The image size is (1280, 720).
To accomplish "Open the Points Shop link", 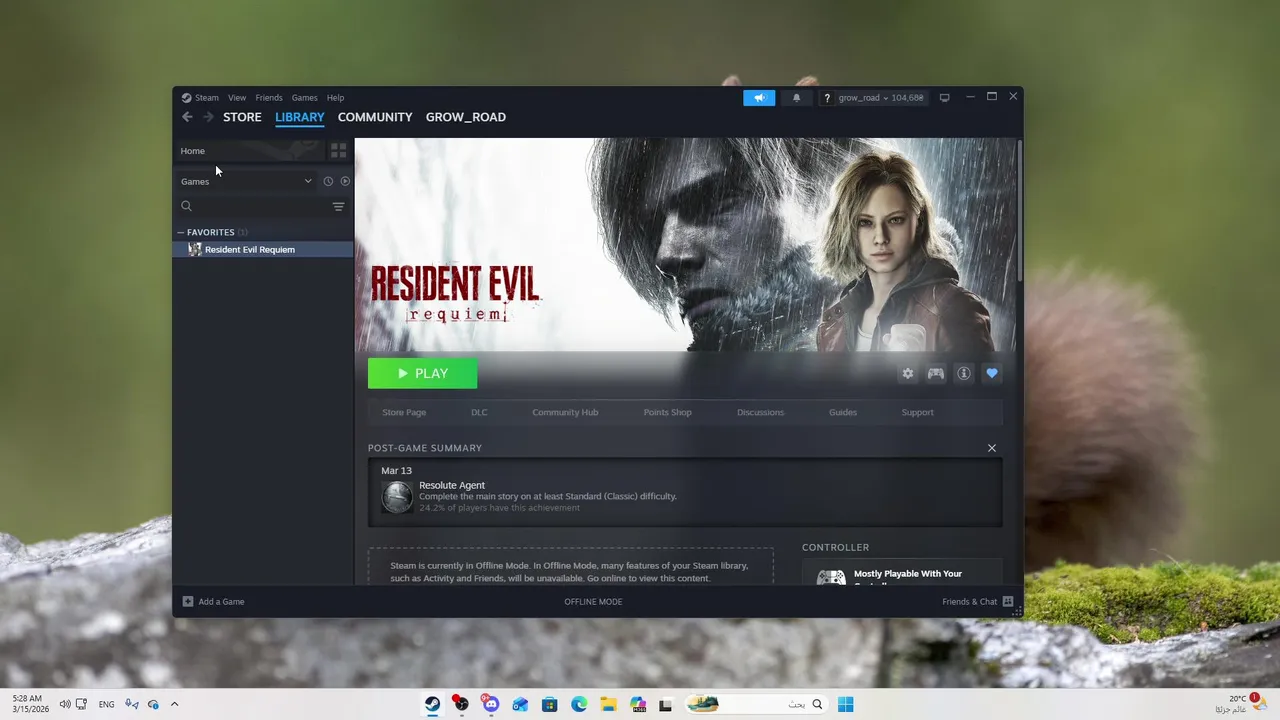I will coord(667,412).
